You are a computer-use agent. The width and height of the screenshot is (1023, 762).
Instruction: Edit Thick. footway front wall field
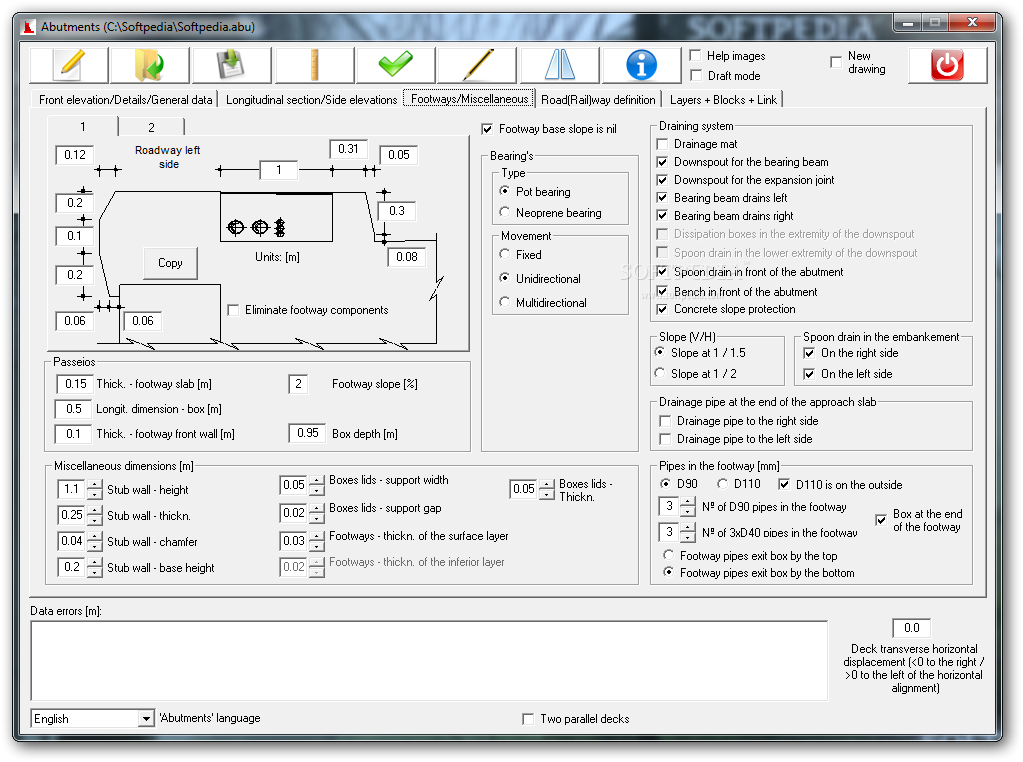[x=74, y=434]
